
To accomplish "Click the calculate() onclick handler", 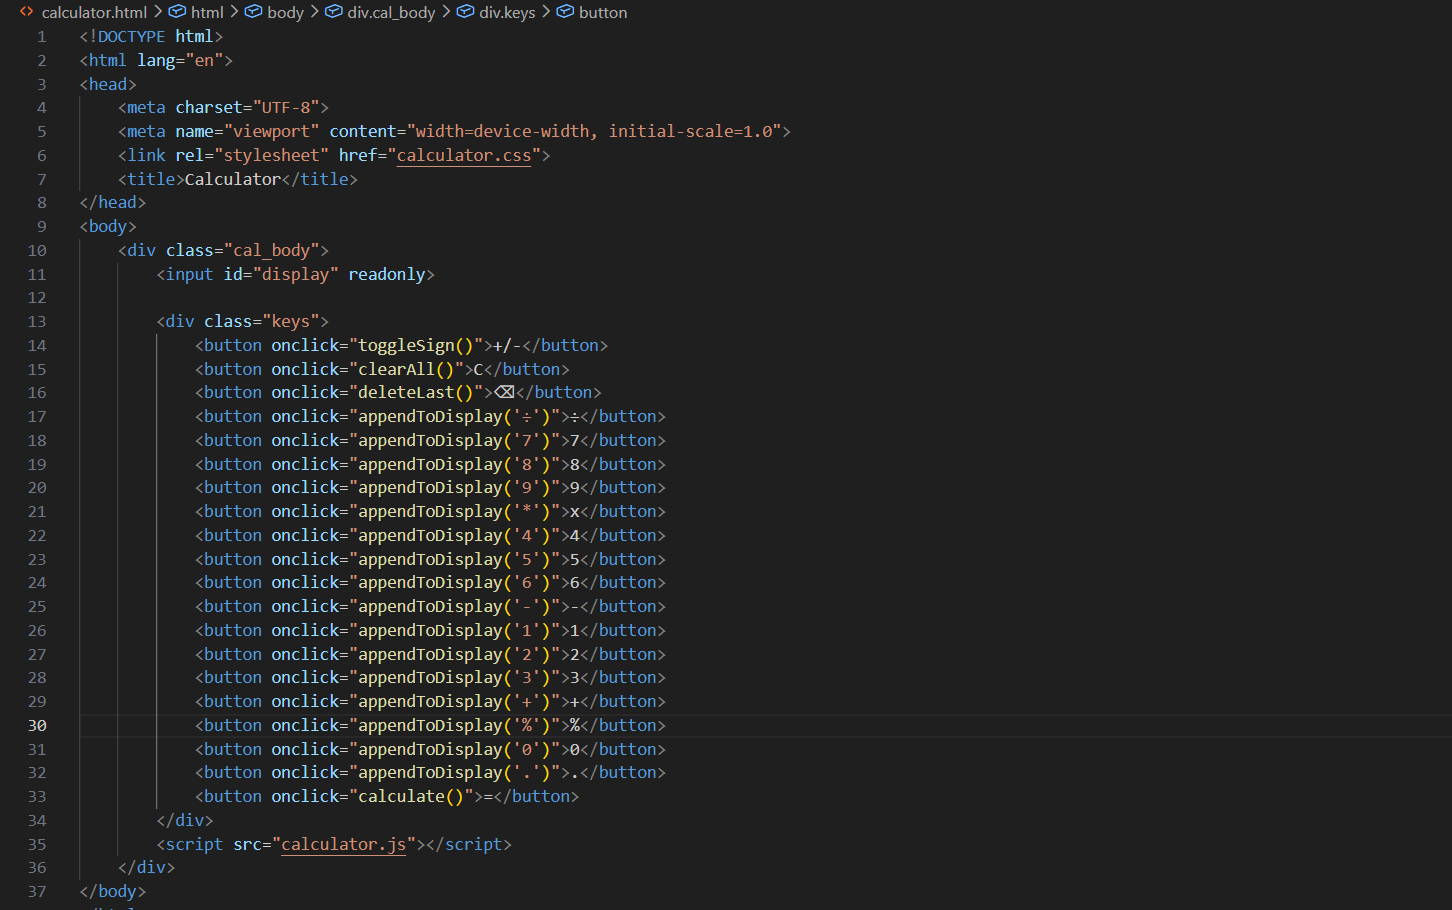I will pyautogui.click(x=410, y=796).
